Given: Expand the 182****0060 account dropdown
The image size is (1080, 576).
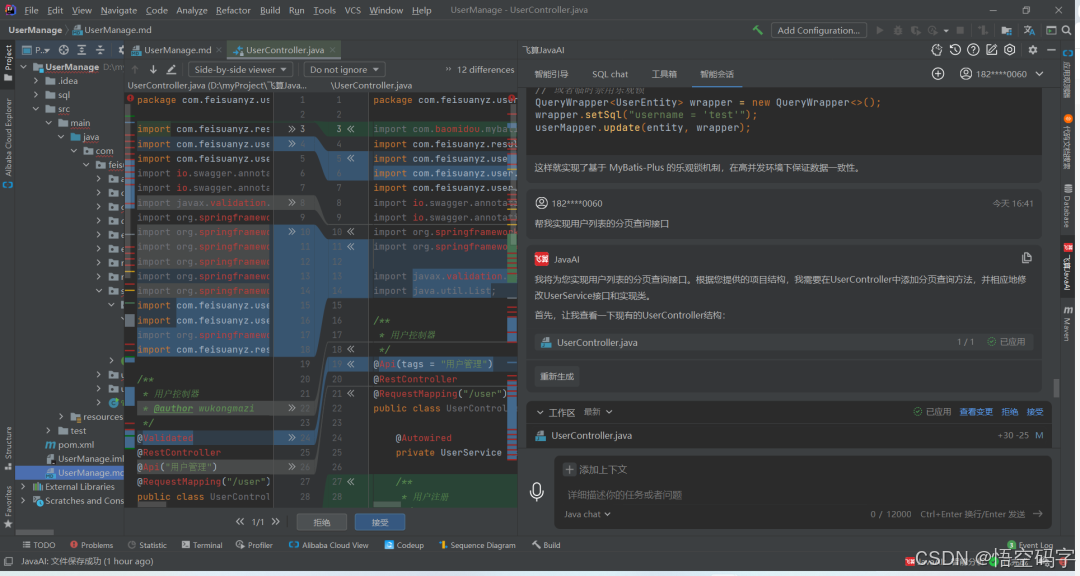Looking at the screenshot, I should pos(1039,74).
